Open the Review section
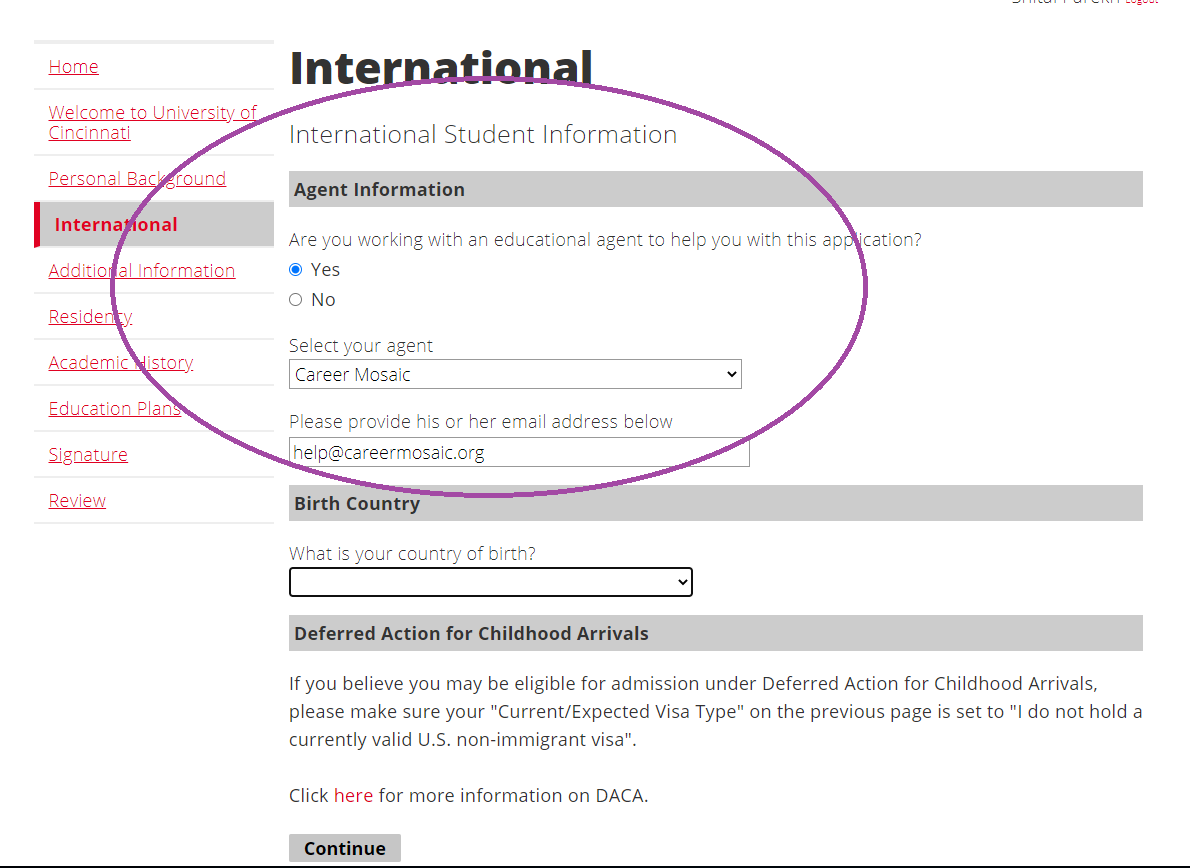The image size is (1190, 868). tap(77, 501)
